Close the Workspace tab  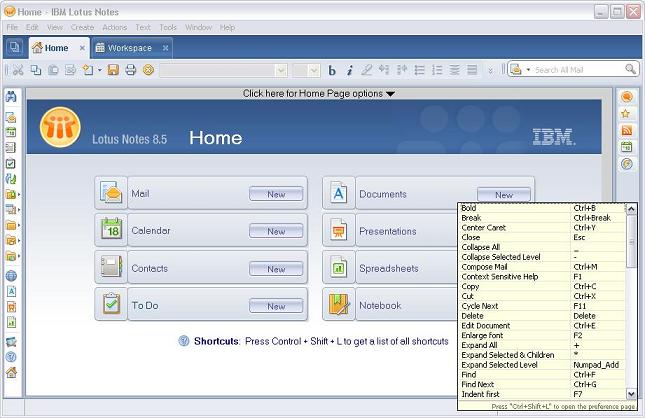coord(165,48)
